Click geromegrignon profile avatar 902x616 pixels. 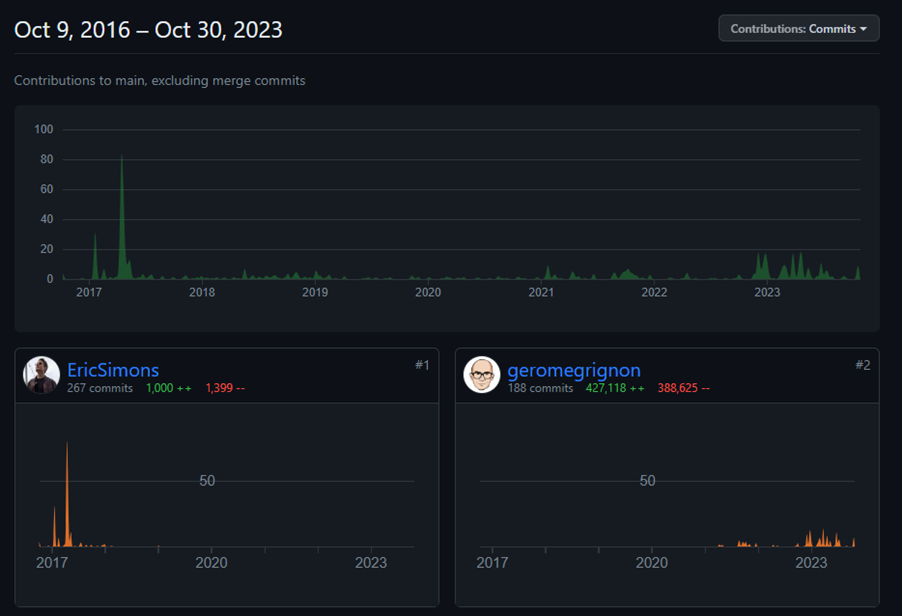[482, 375]
